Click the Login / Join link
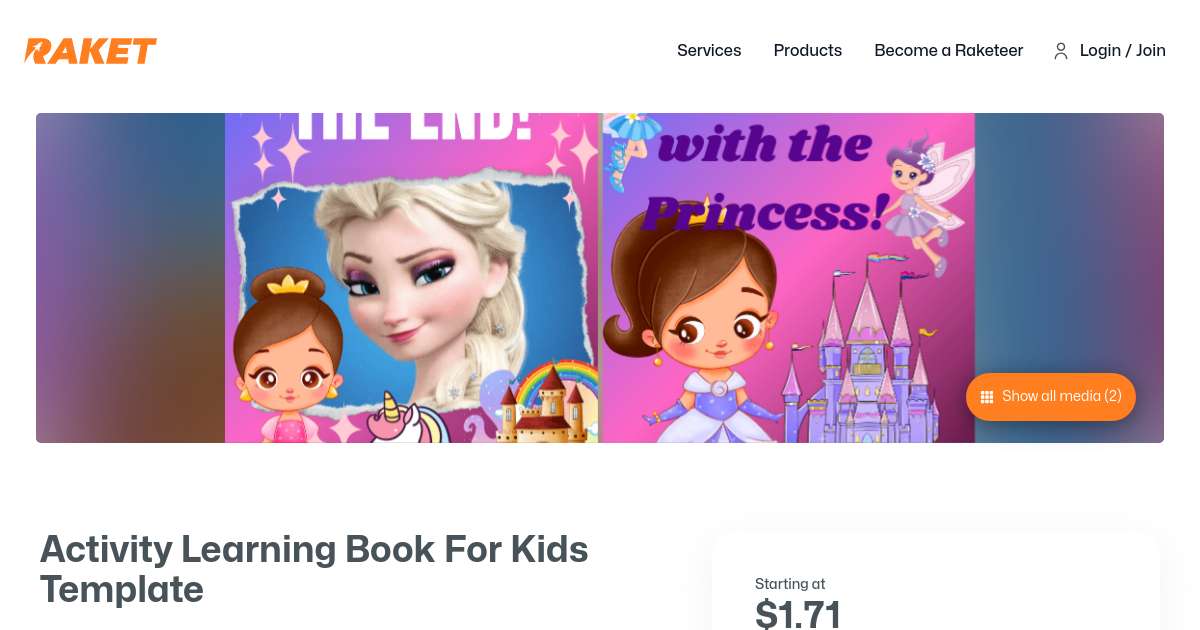 1122,51
